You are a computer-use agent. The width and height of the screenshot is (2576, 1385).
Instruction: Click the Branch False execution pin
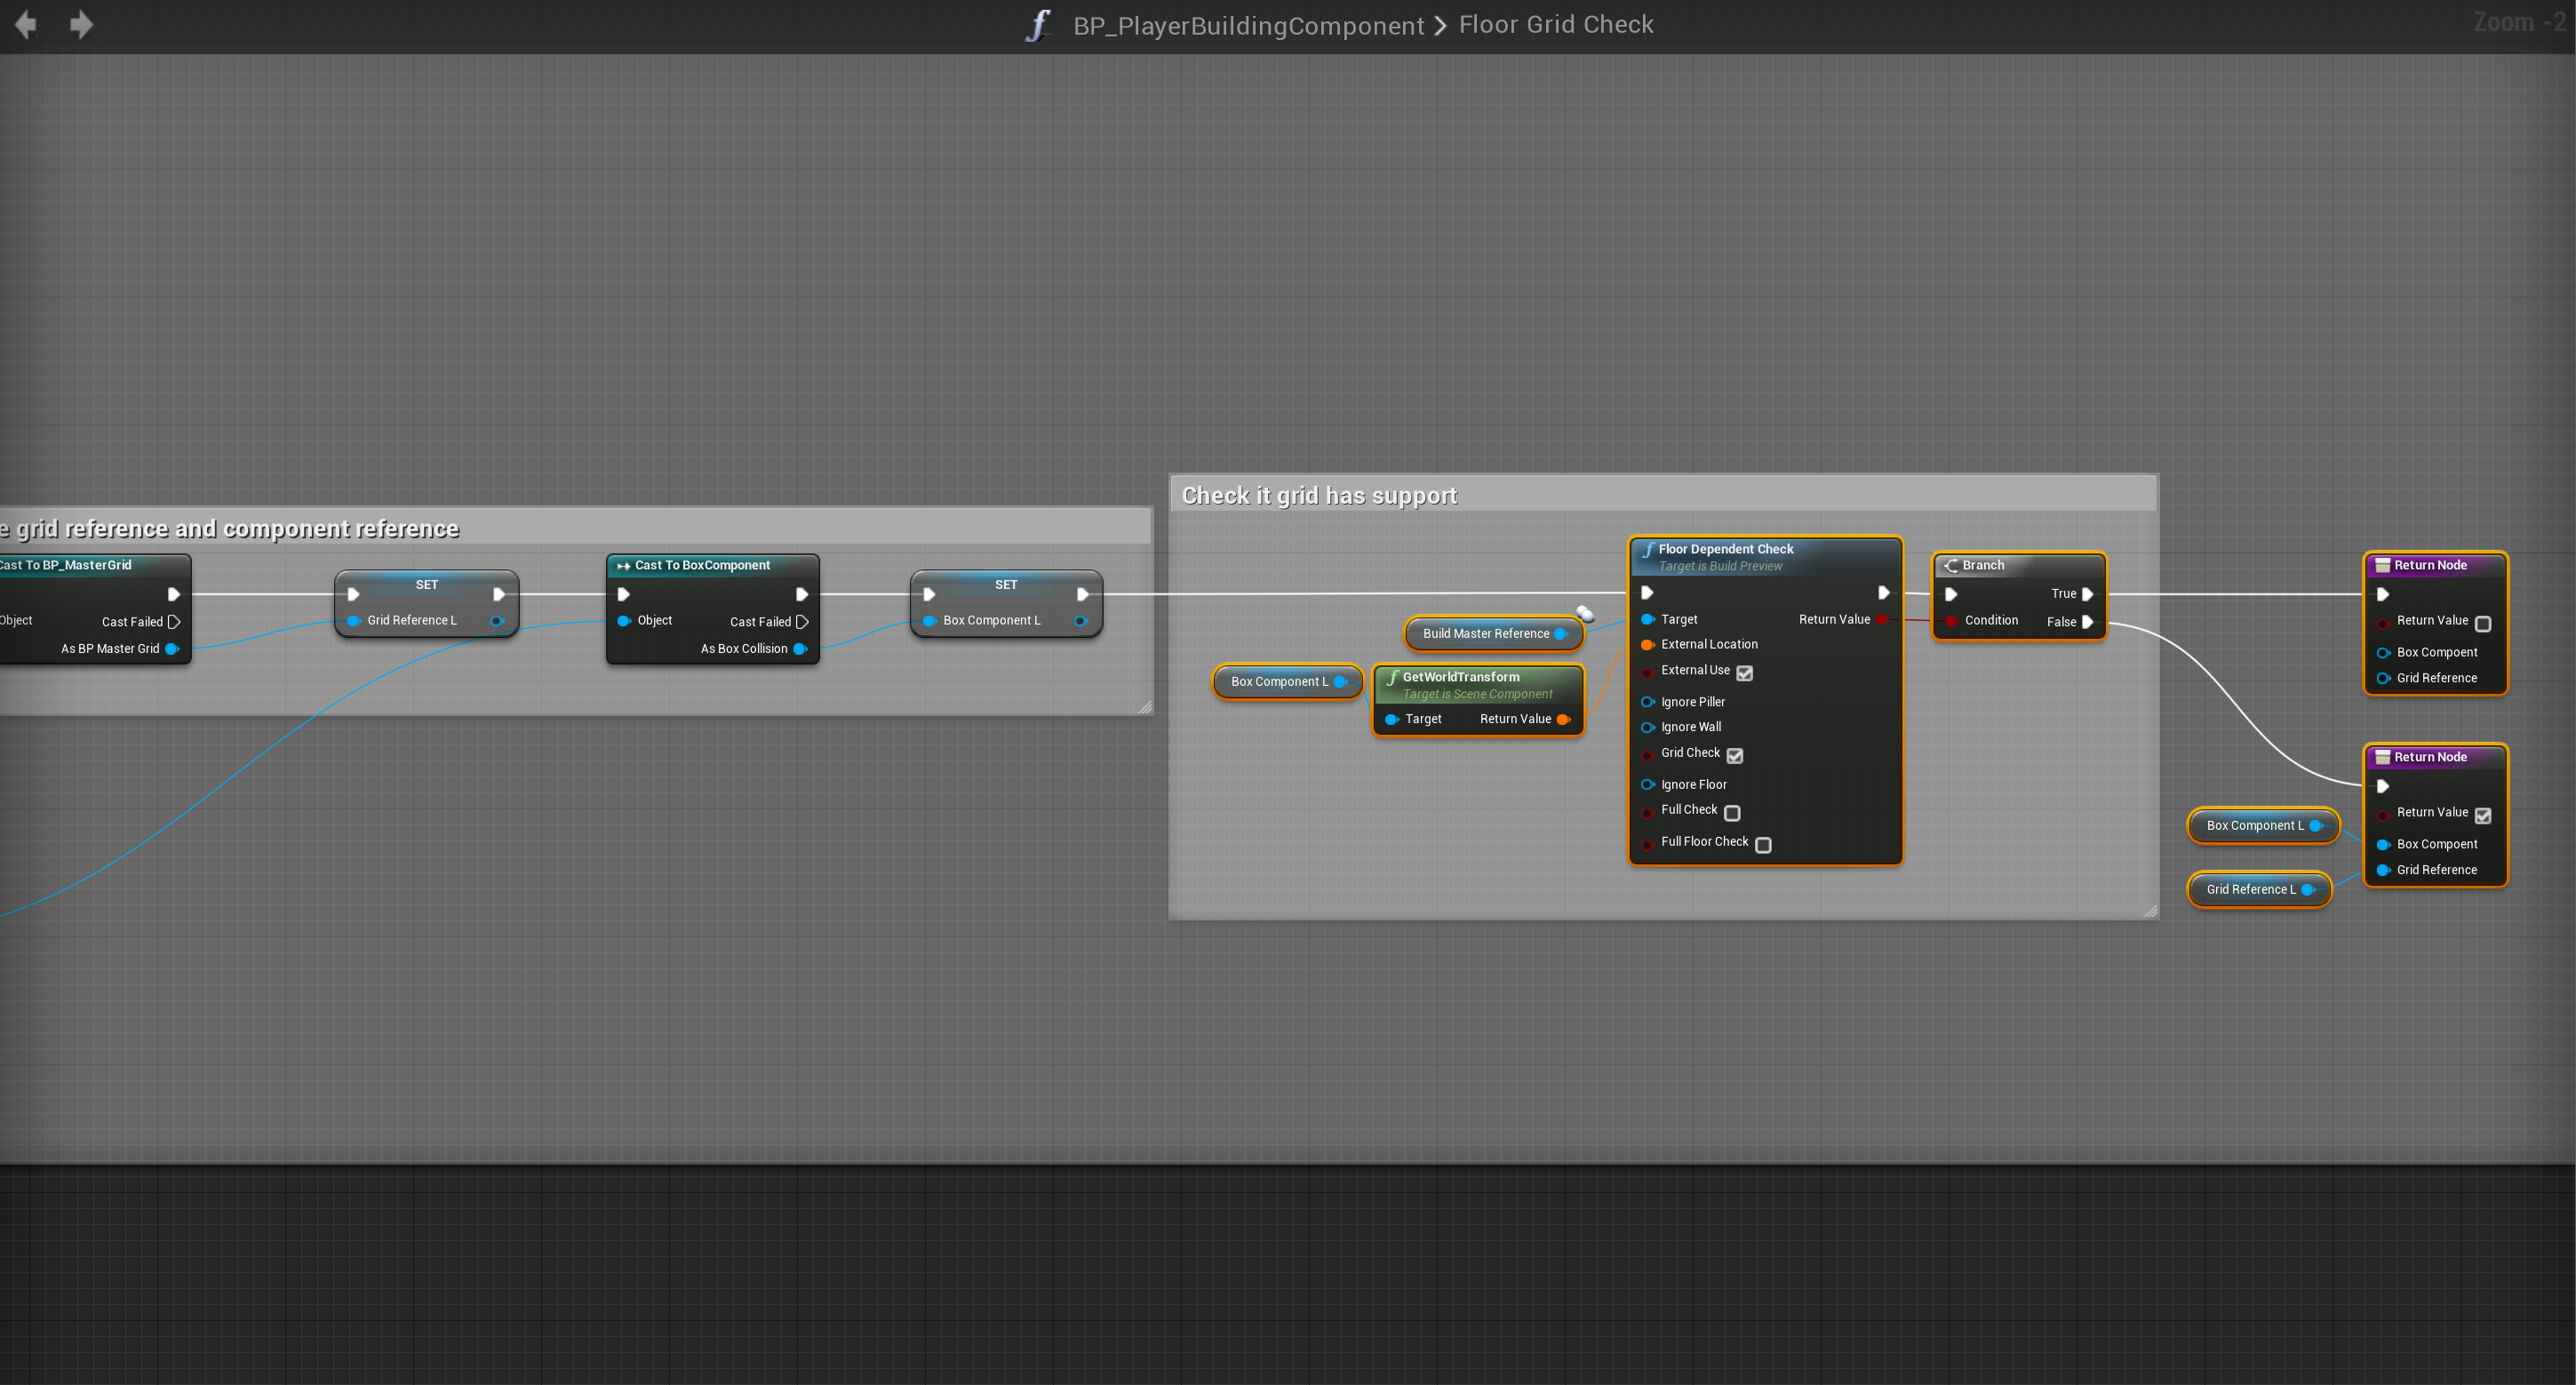pyautogui.click(x=2087, y=622)
